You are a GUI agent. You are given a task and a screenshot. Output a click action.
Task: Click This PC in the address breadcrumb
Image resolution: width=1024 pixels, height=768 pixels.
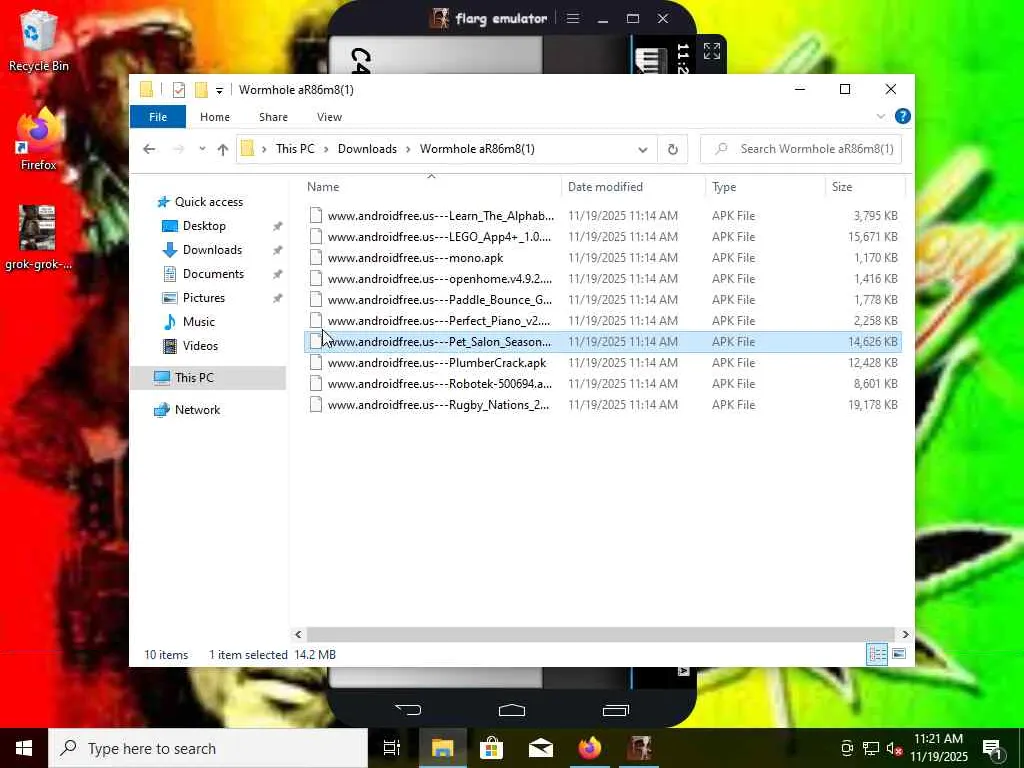click(x=295, y=149)
